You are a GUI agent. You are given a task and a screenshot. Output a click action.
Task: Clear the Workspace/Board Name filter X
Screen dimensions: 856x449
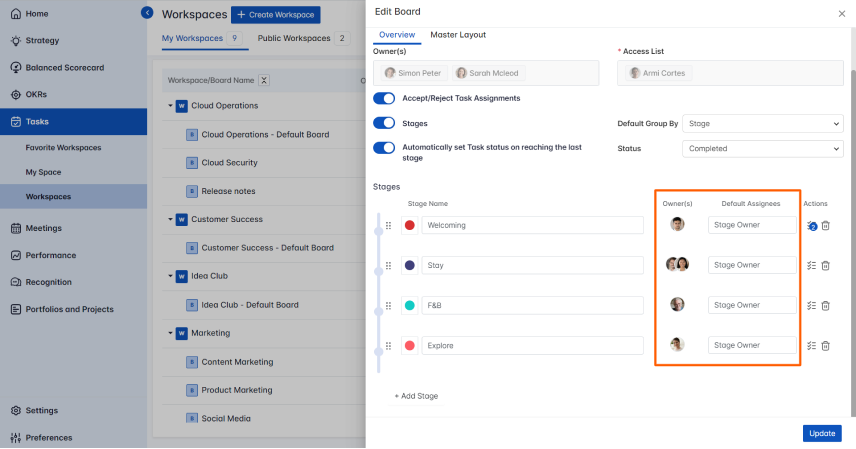click(264, 80)
